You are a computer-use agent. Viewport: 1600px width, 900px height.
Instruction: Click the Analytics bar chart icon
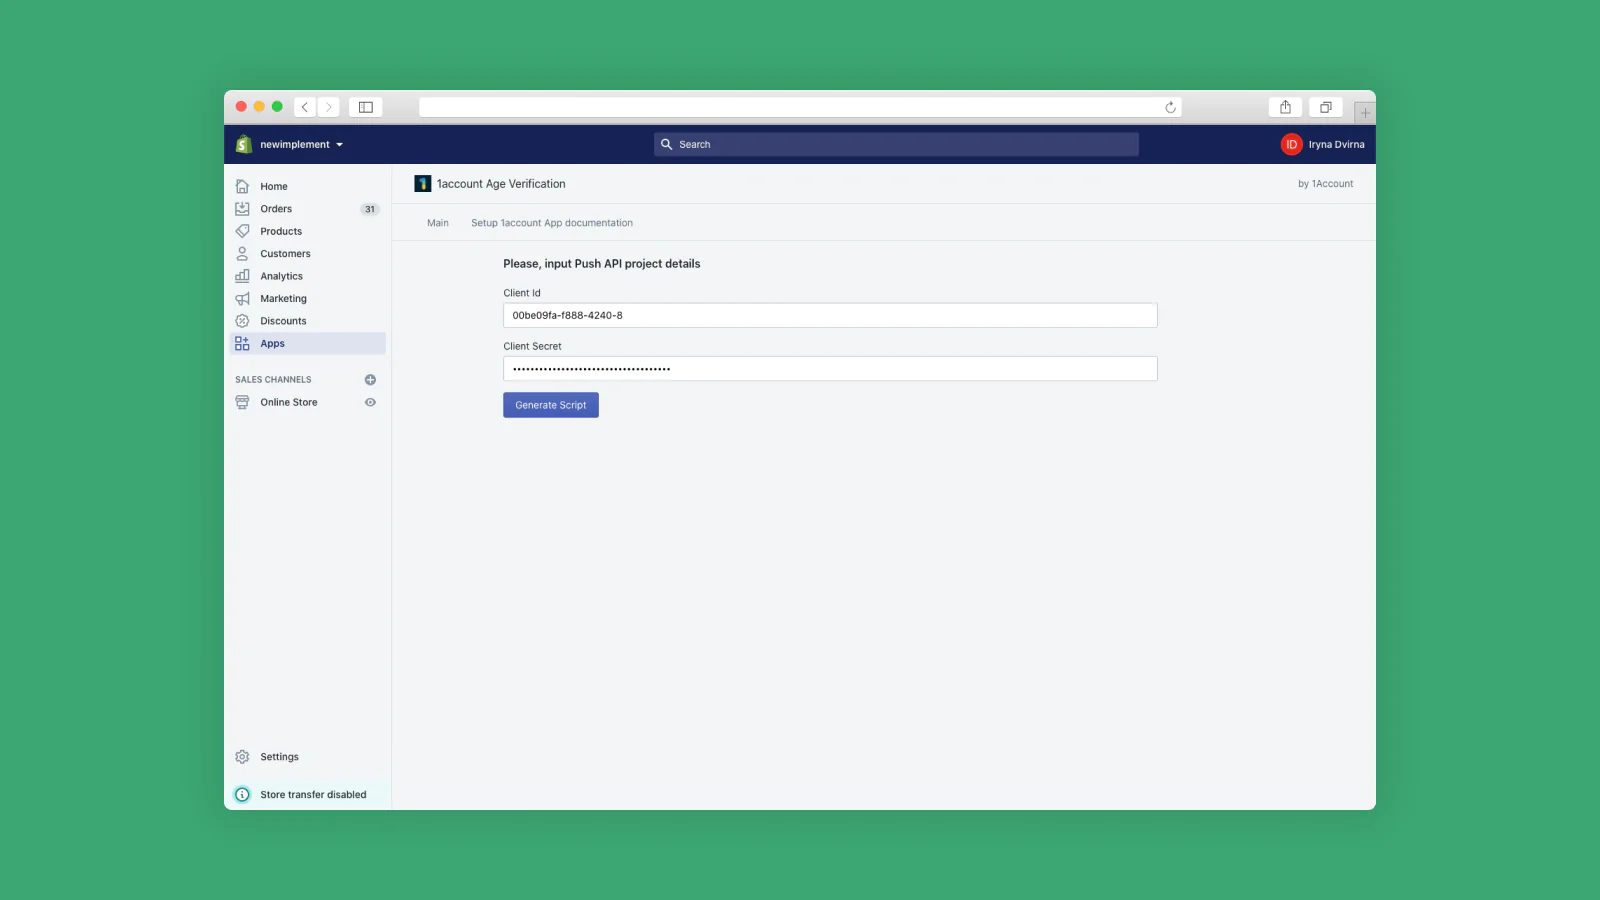tap(242, 276)
